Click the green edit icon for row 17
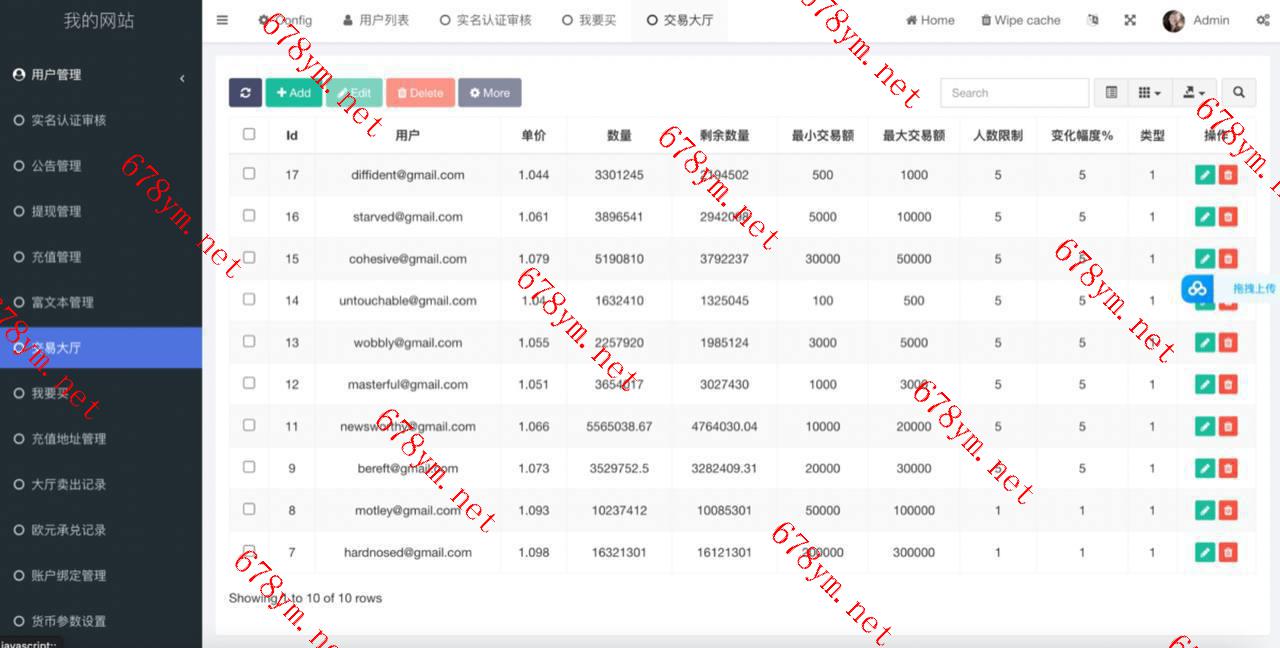The image size is (1280, 648). [1205, 175]
